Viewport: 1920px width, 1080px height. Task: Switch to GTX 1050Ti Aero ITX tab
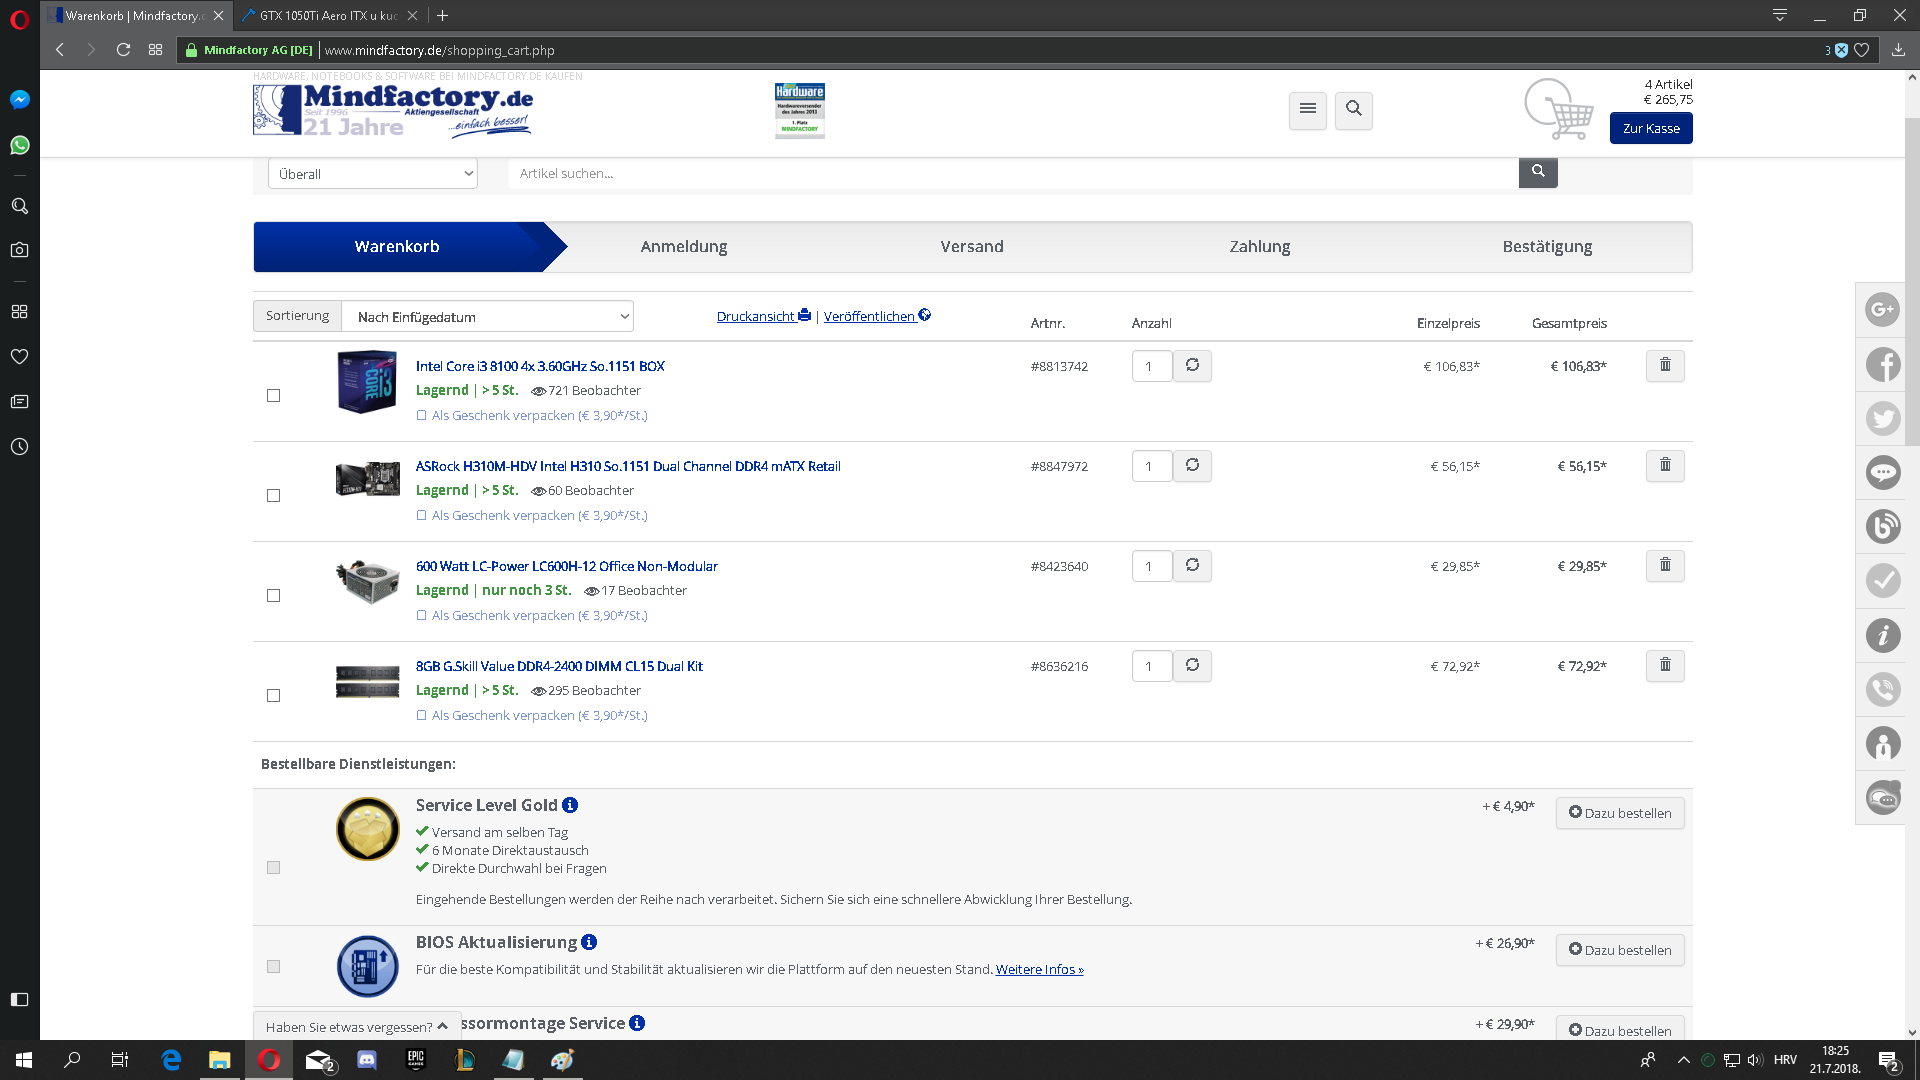click(328, 15)
